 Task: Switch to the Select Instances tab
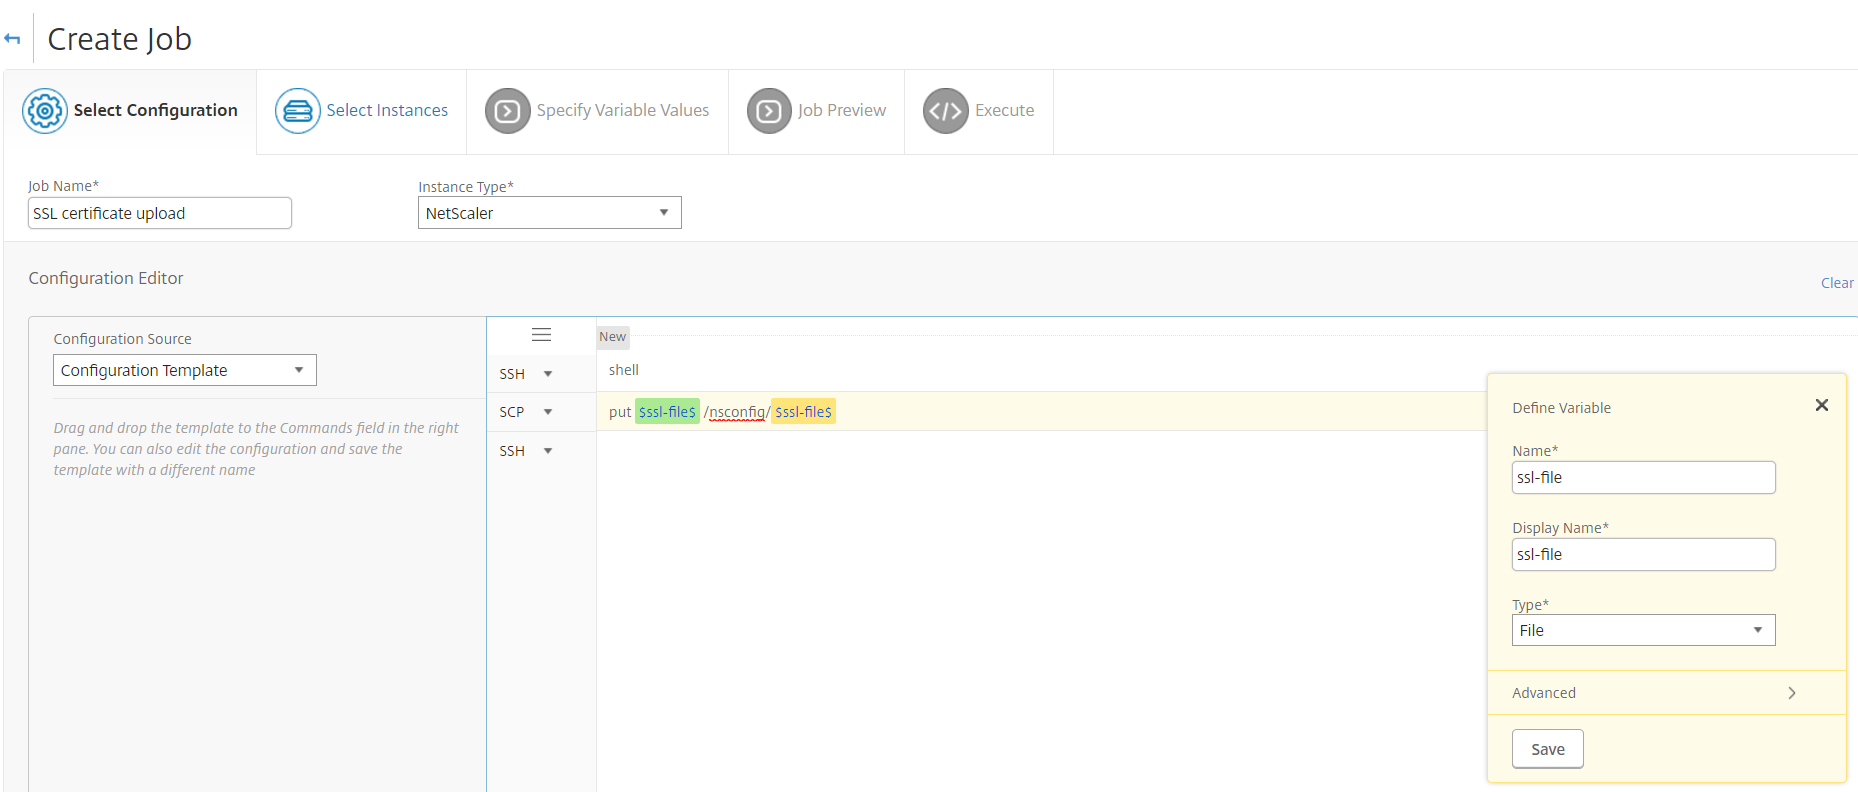coord(362,111)
